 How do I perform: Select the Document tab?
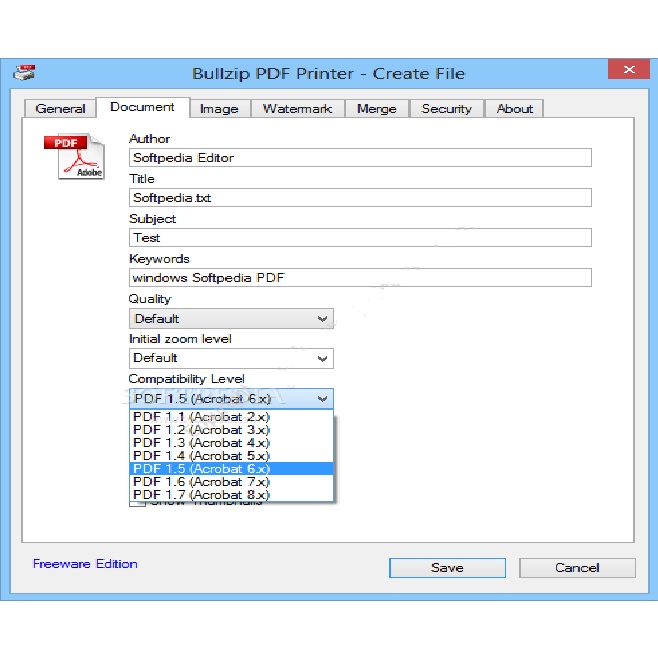142,107
